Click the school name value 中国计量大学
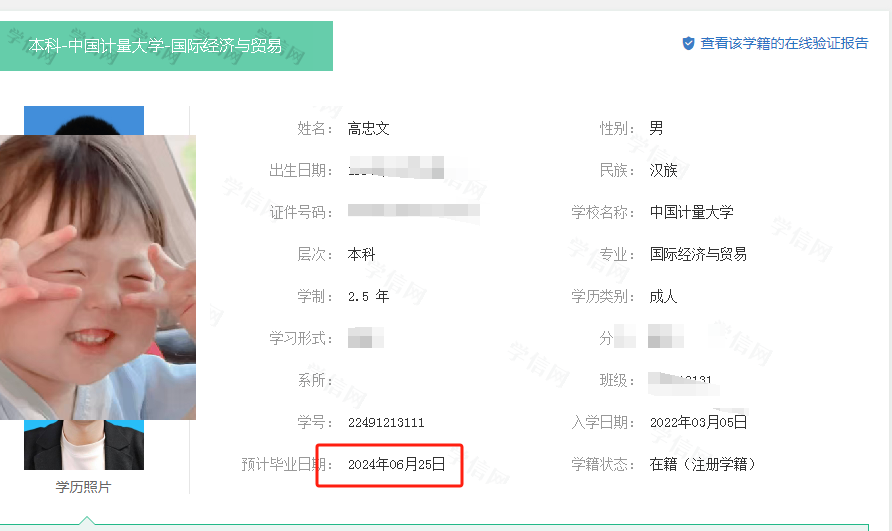892x531 pixels. (692, 212)
